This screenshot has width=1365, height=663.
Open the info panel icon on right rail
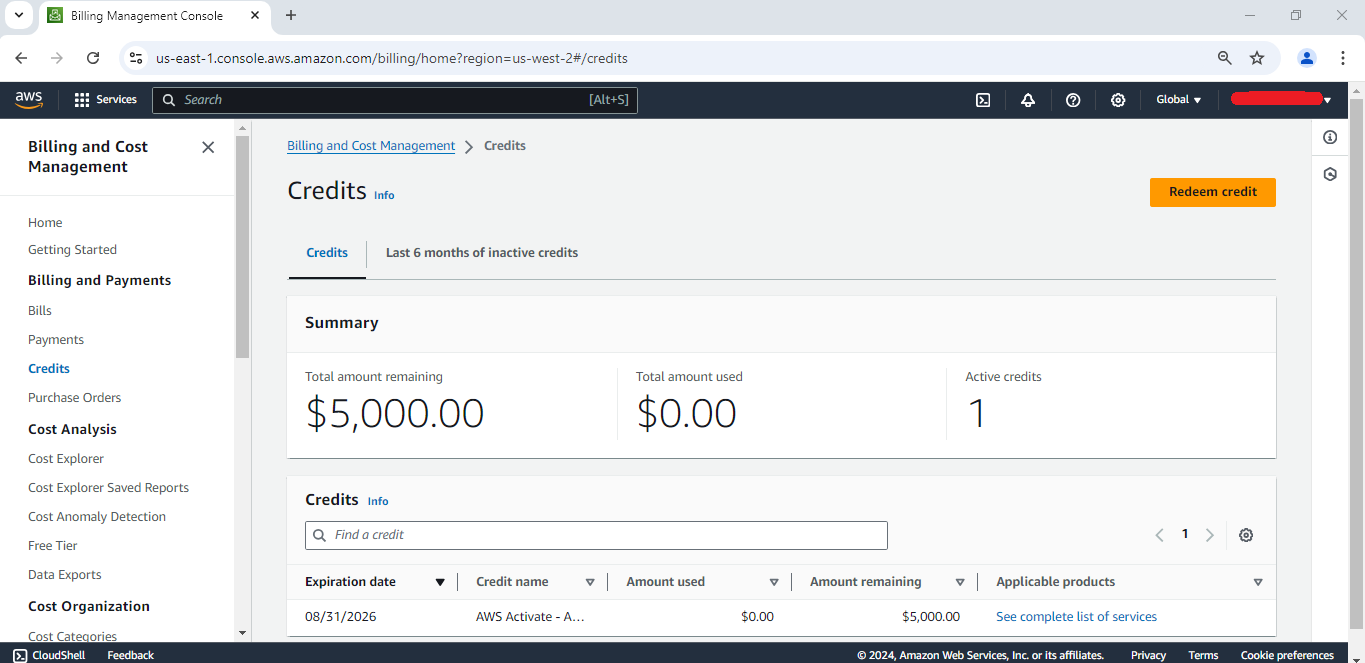point(1330,137)
